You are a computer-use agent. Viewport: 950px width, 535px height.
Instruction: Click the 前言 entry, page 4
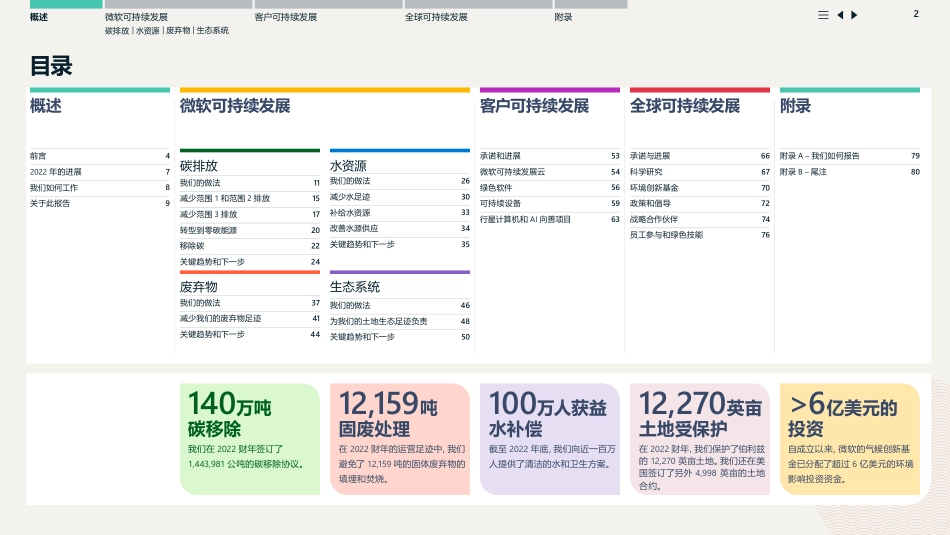point(100,156)
